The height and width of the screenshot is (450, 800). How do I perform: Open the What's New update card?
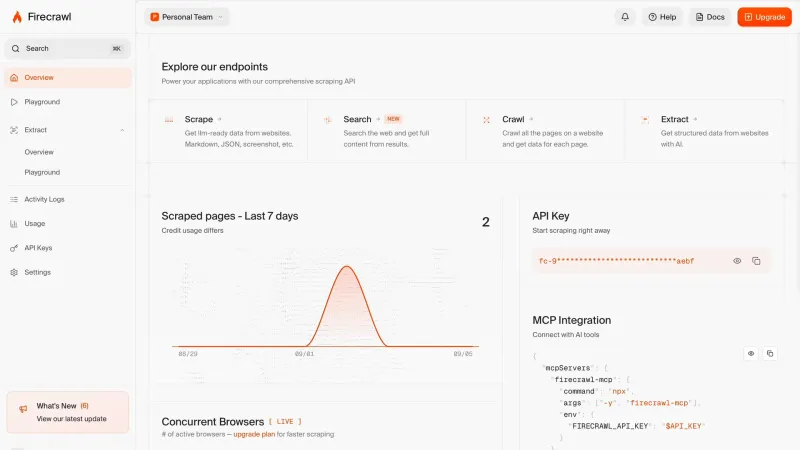(67, 412)
